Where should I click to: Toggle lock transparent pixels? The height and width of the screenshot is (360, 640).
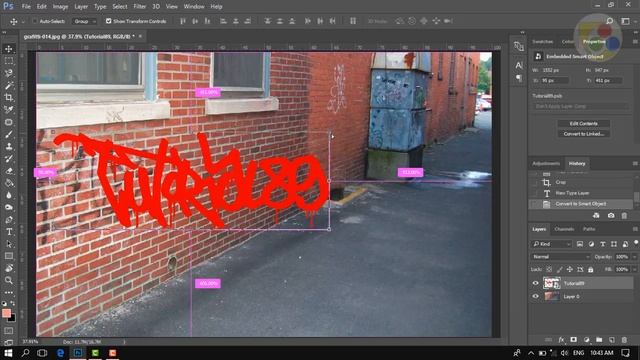(549, 269)
